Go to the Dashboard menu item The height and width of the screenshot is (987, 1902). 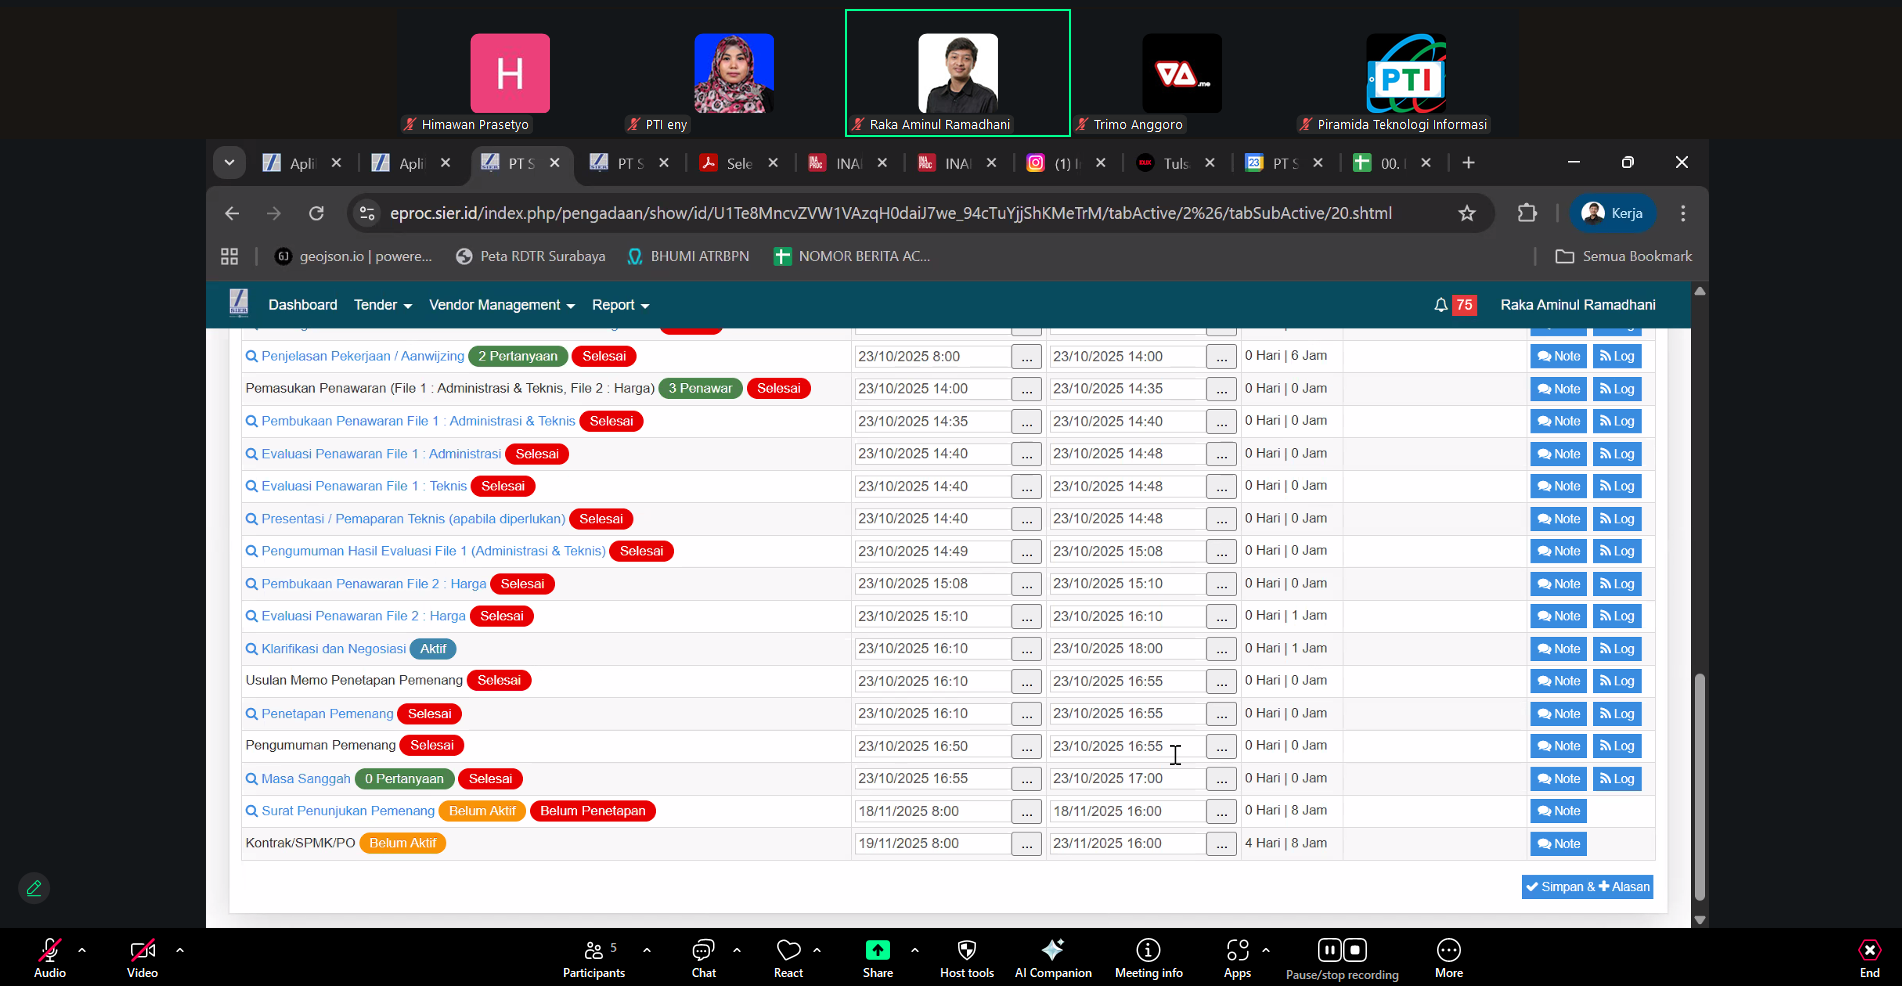click(302, 305)
